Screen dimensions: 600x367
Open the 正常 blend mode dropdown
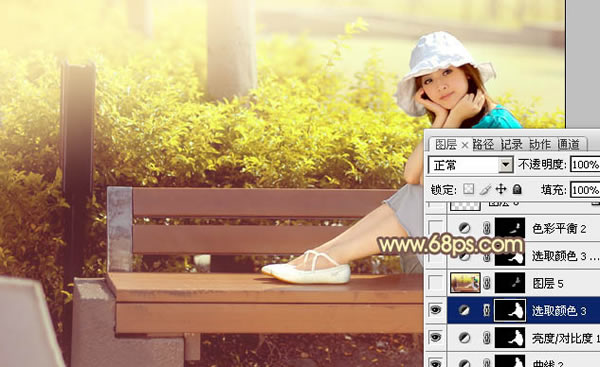[x=471, y=165]
